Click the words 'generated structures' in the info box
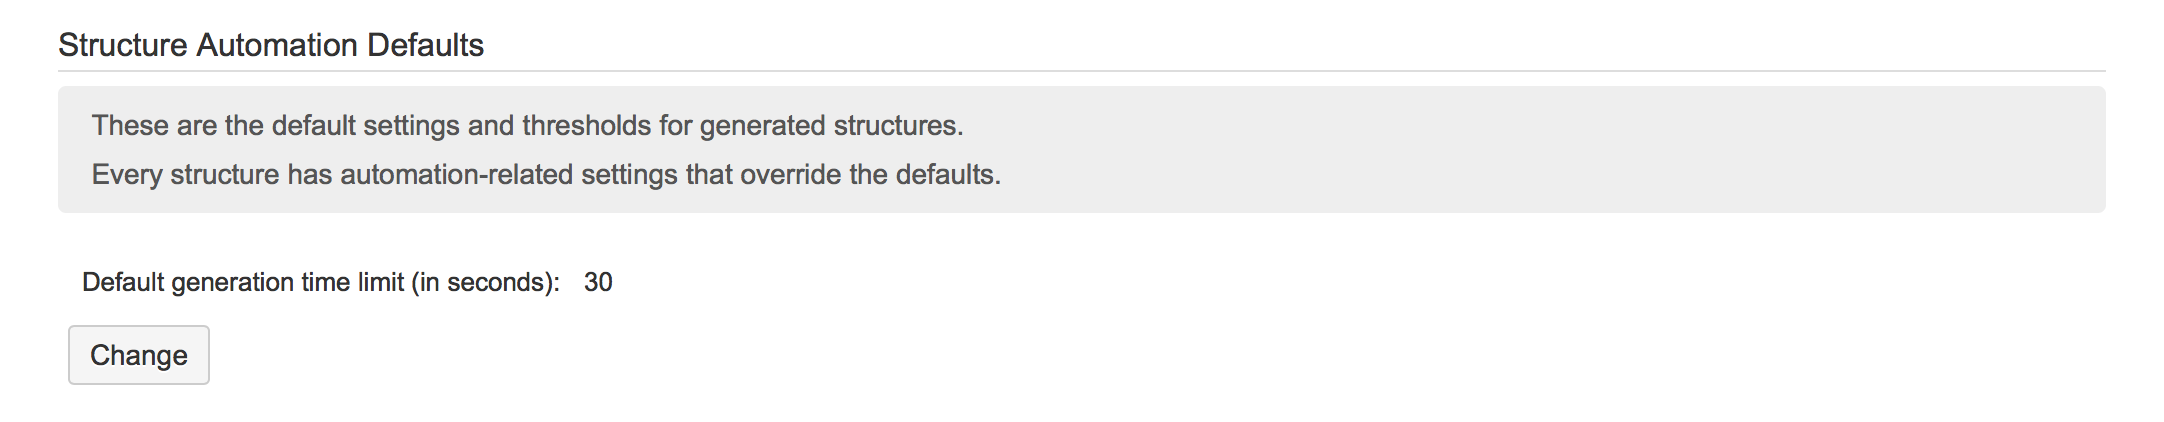Viewport: 2164px width, 422px height. point(830,126)
